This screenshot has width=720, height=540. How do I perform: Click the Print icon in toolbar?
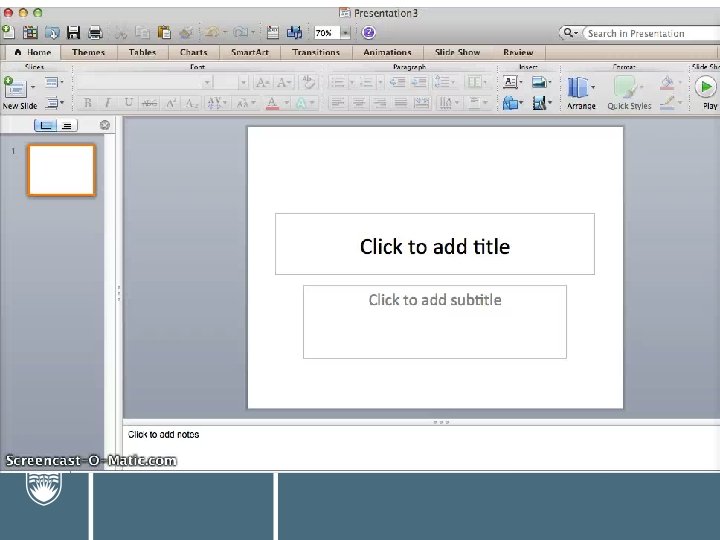[x=95, y=33]
